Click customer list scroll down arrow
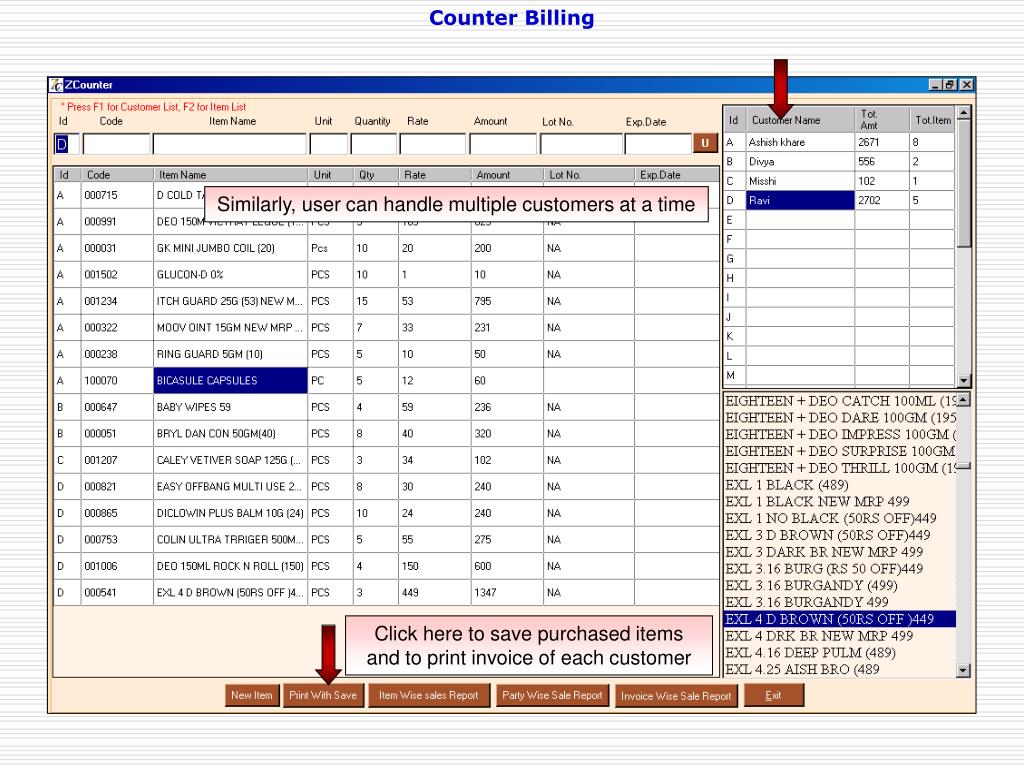Screen dimensions: 1024x768 (x=963, y=380)
